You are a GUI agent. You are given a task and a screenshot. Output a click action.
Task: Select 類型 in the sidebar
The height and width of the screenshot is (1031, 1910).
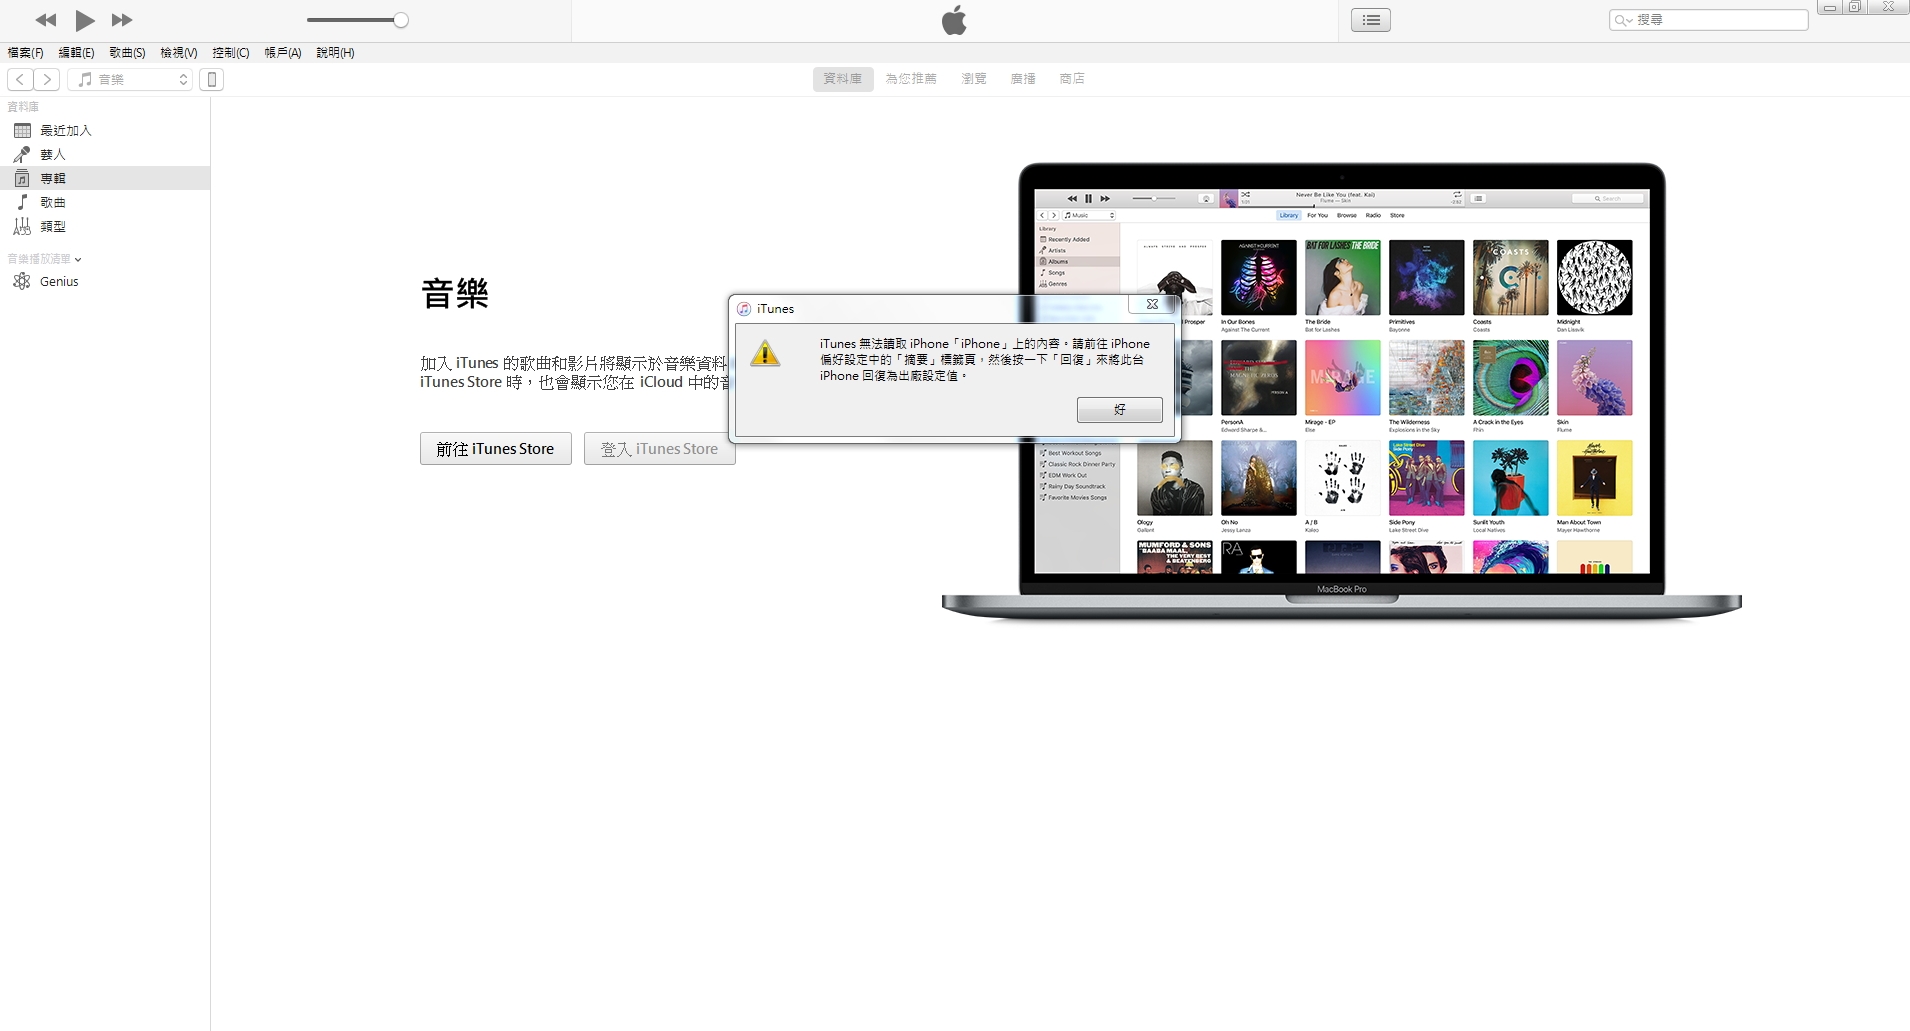[x=105, y=227]
